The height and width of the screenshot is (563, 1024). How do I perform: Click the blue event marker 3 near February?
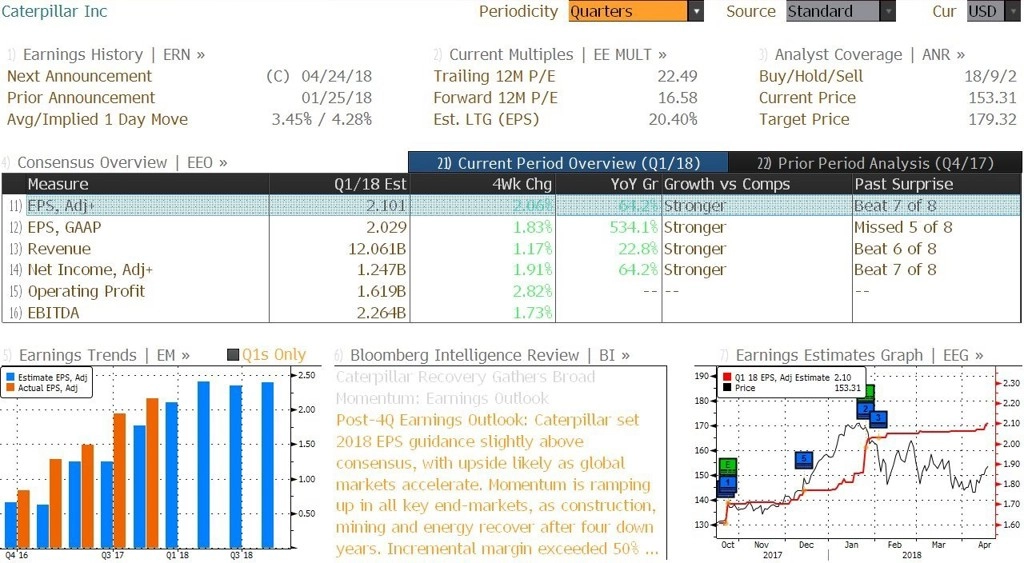[878, 419]
